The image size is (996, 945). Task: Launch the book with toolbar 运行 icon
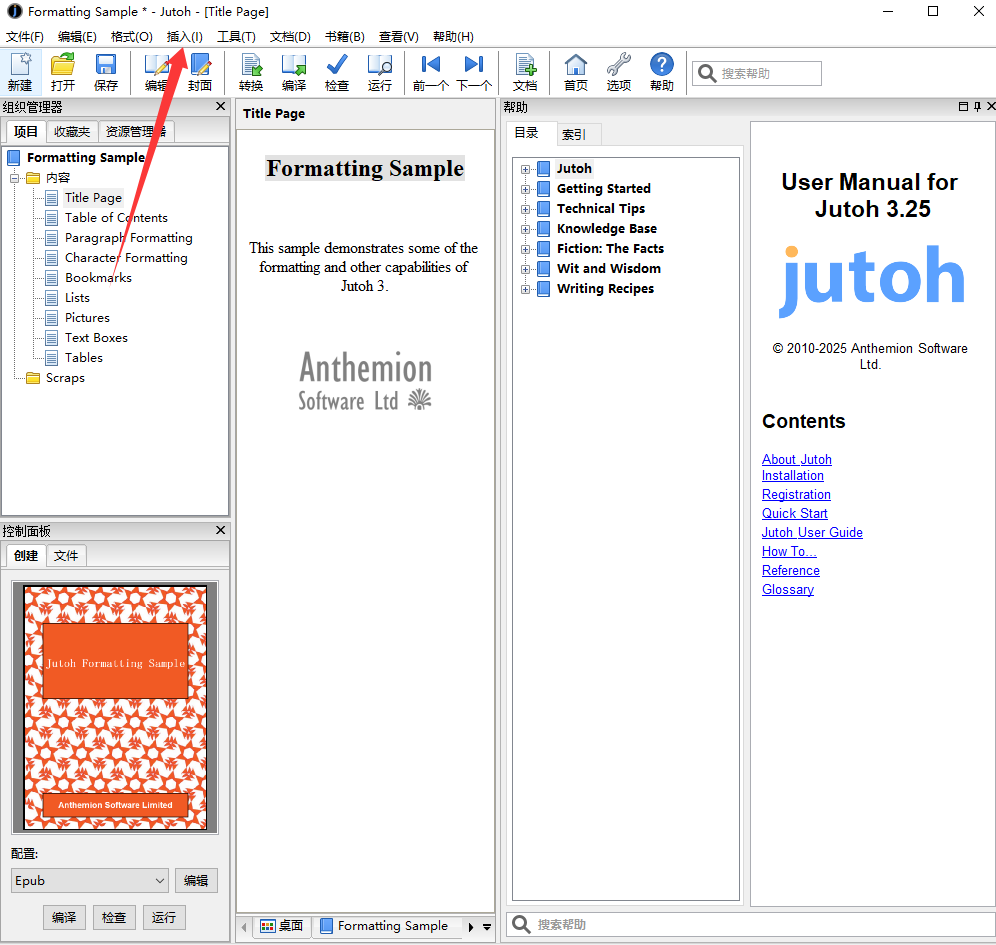coord(380,72)
